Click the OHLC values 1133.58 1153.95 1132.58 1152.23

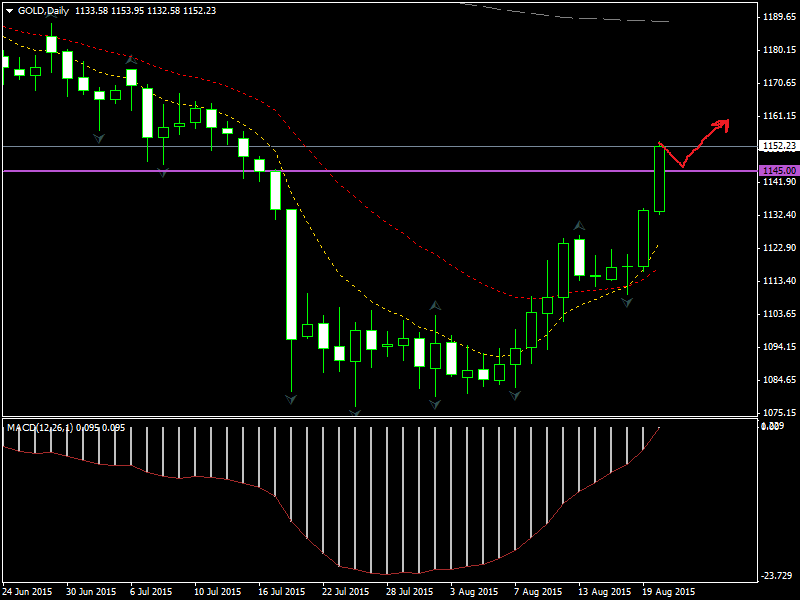pos(145,11)
